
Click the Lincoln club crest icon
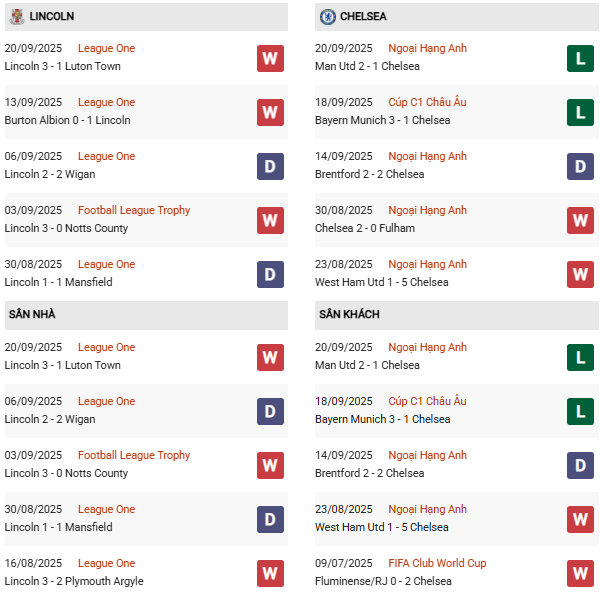click(x=17, y=17)
